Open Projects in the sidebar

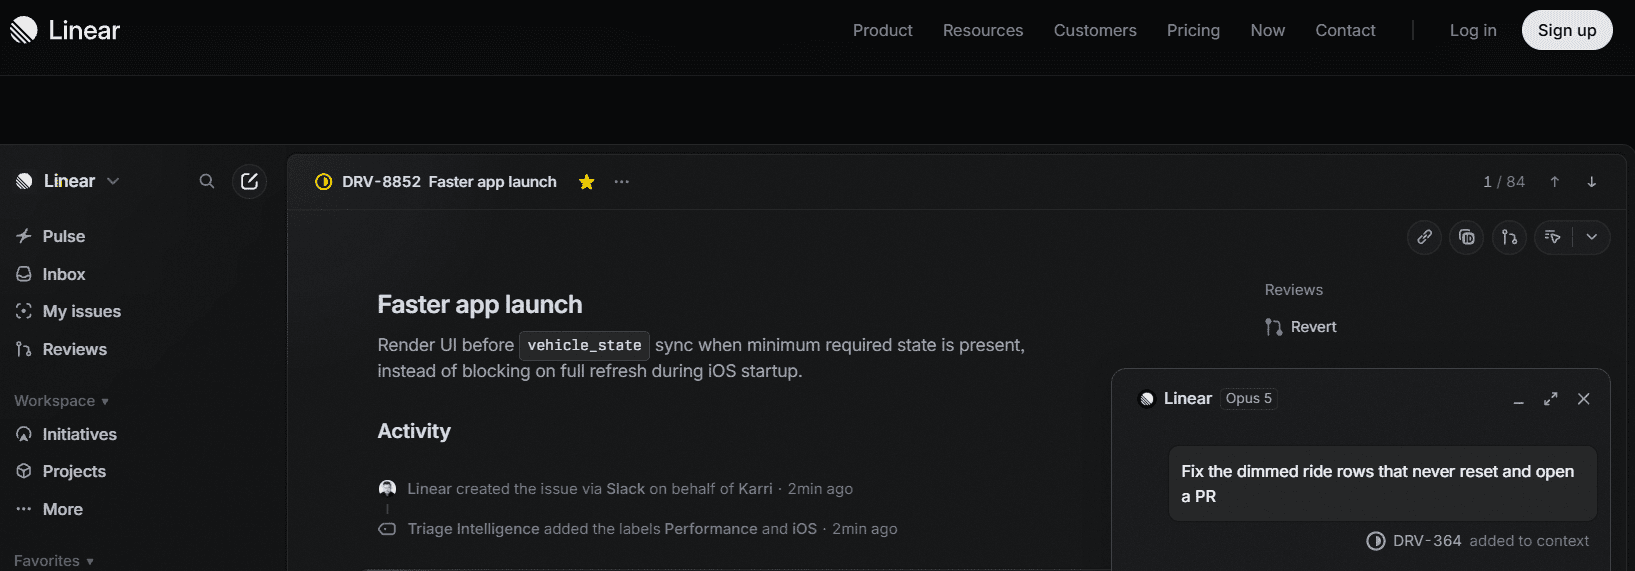tap(60, 471)
